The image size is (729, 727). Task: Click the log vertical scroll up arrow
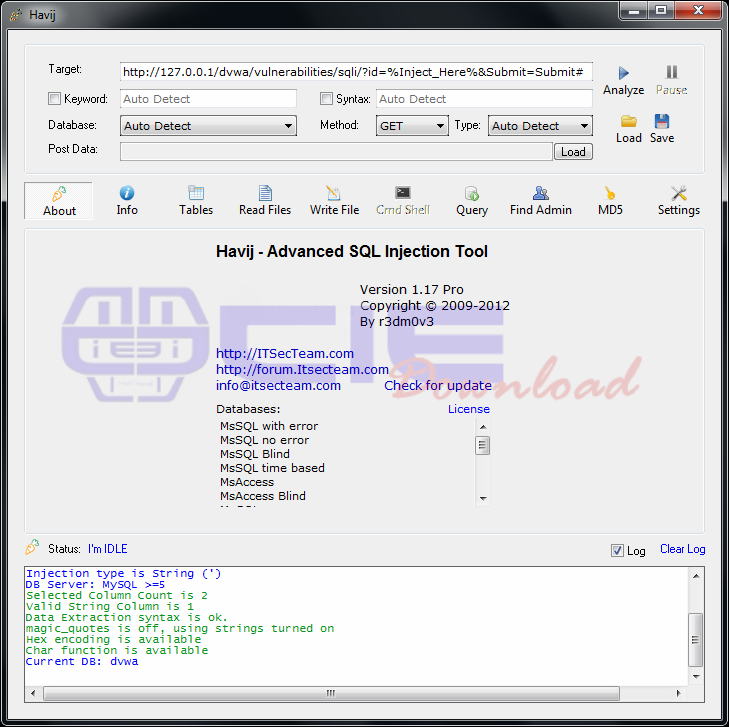click(696, 576)
